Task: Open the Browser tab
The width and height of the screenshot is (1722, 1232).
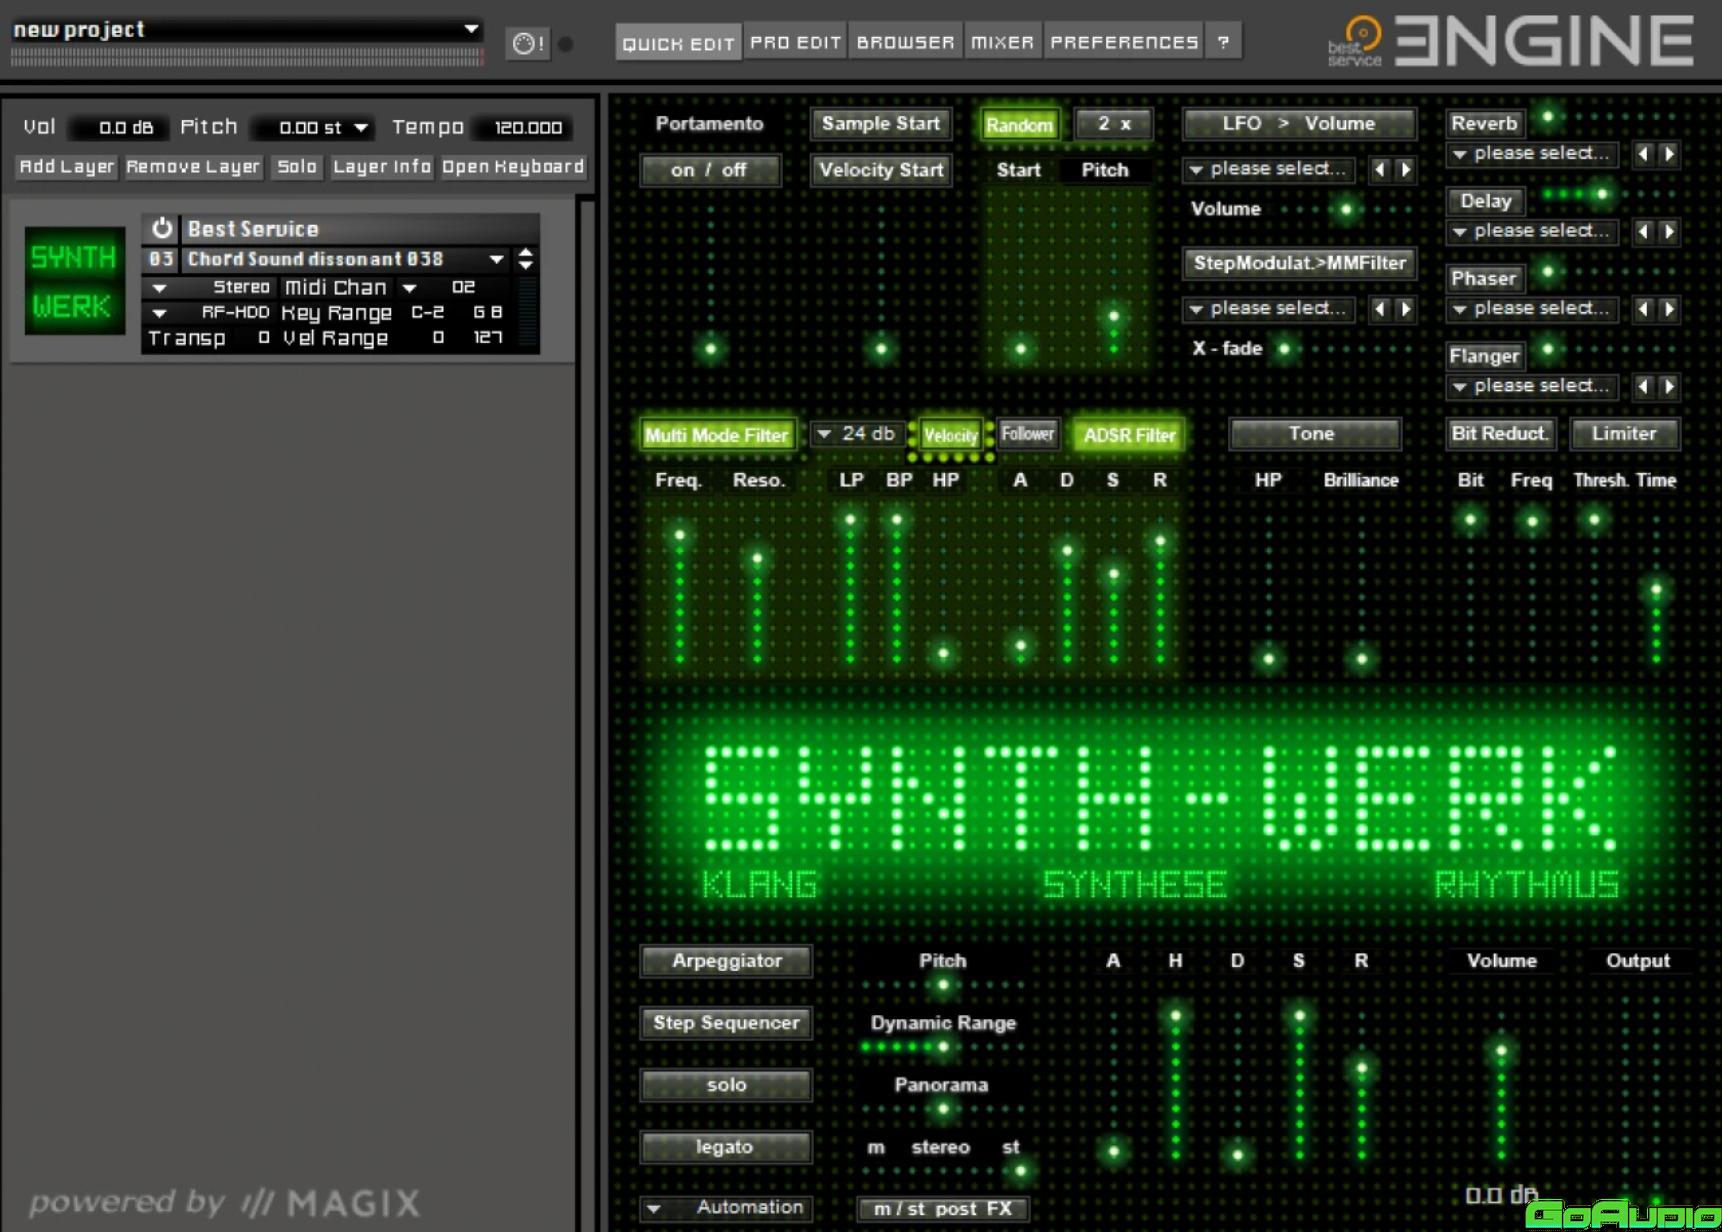Action: (905, 42)
